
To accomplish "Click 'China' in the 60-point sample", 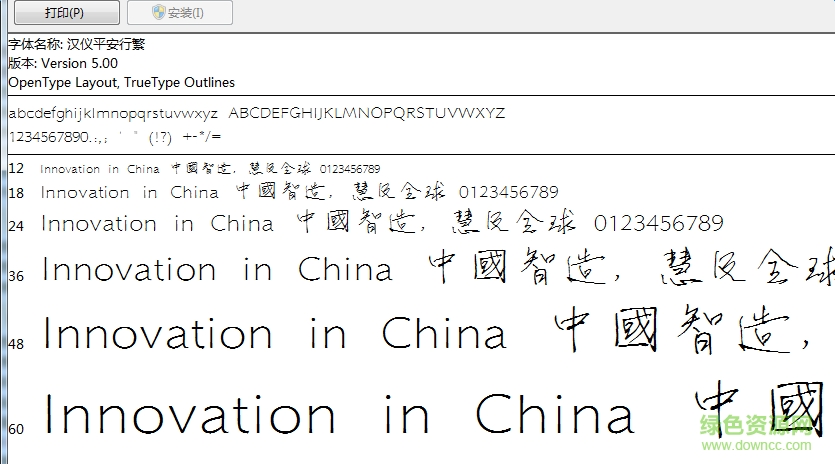I will coord(554,414).
